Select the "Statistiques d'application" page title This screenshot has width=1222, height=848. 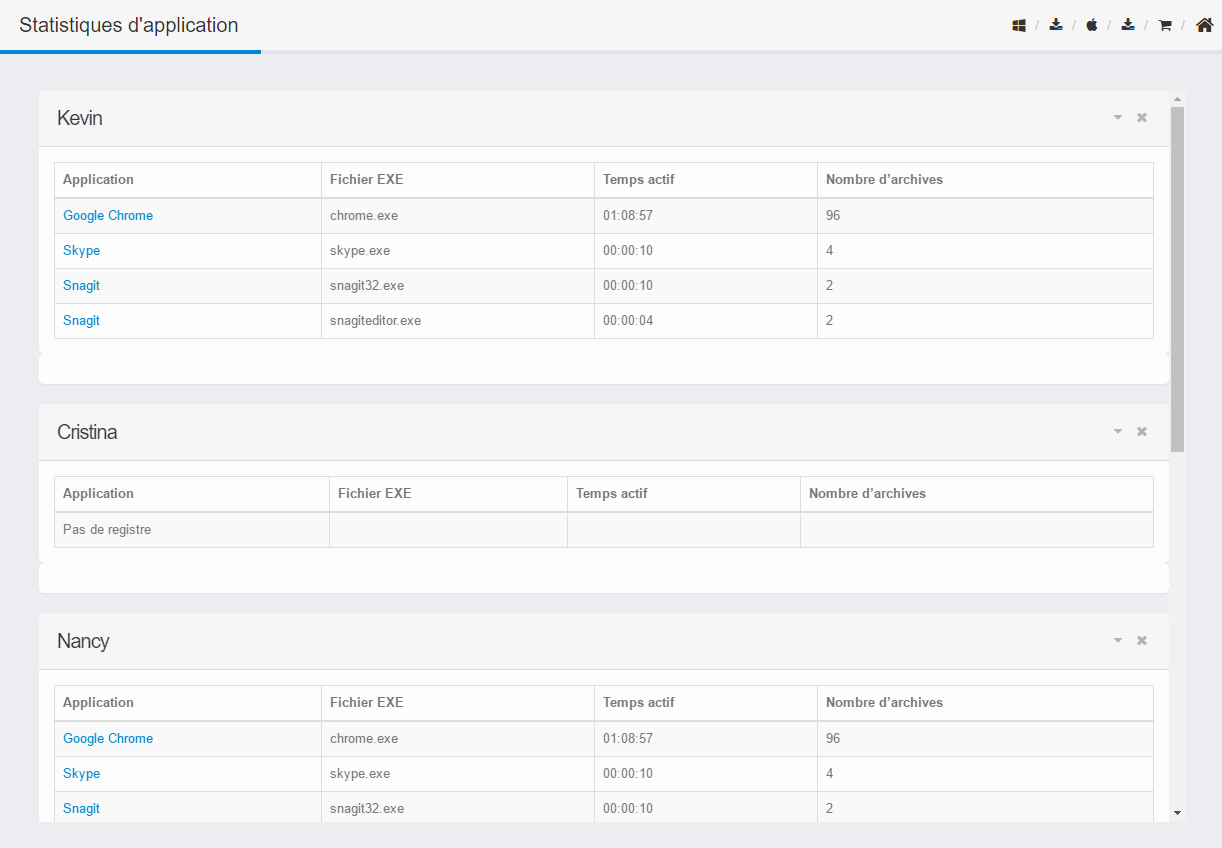click(x=129, y=25)
